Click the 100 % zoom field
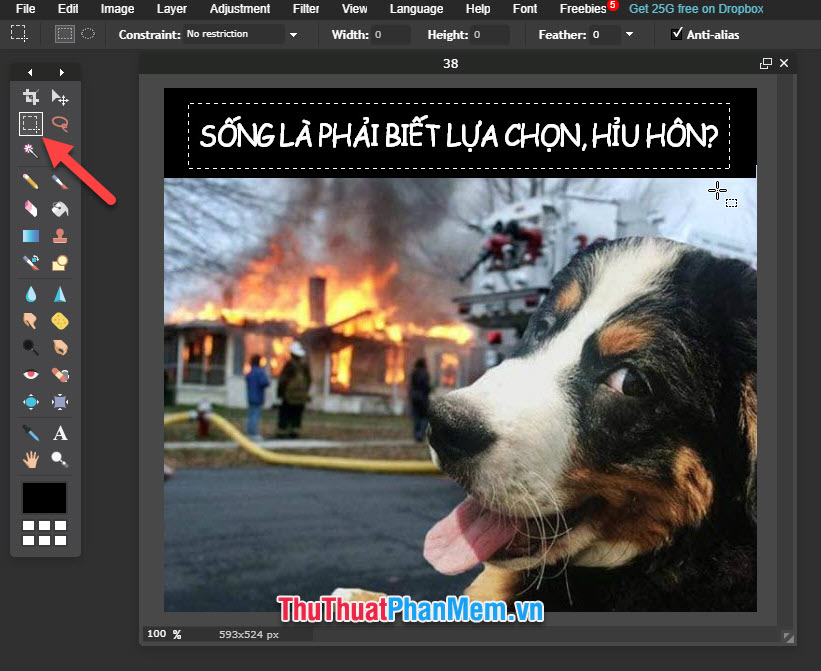This screenshot has width=821, height=671. (x=164, y=634)
